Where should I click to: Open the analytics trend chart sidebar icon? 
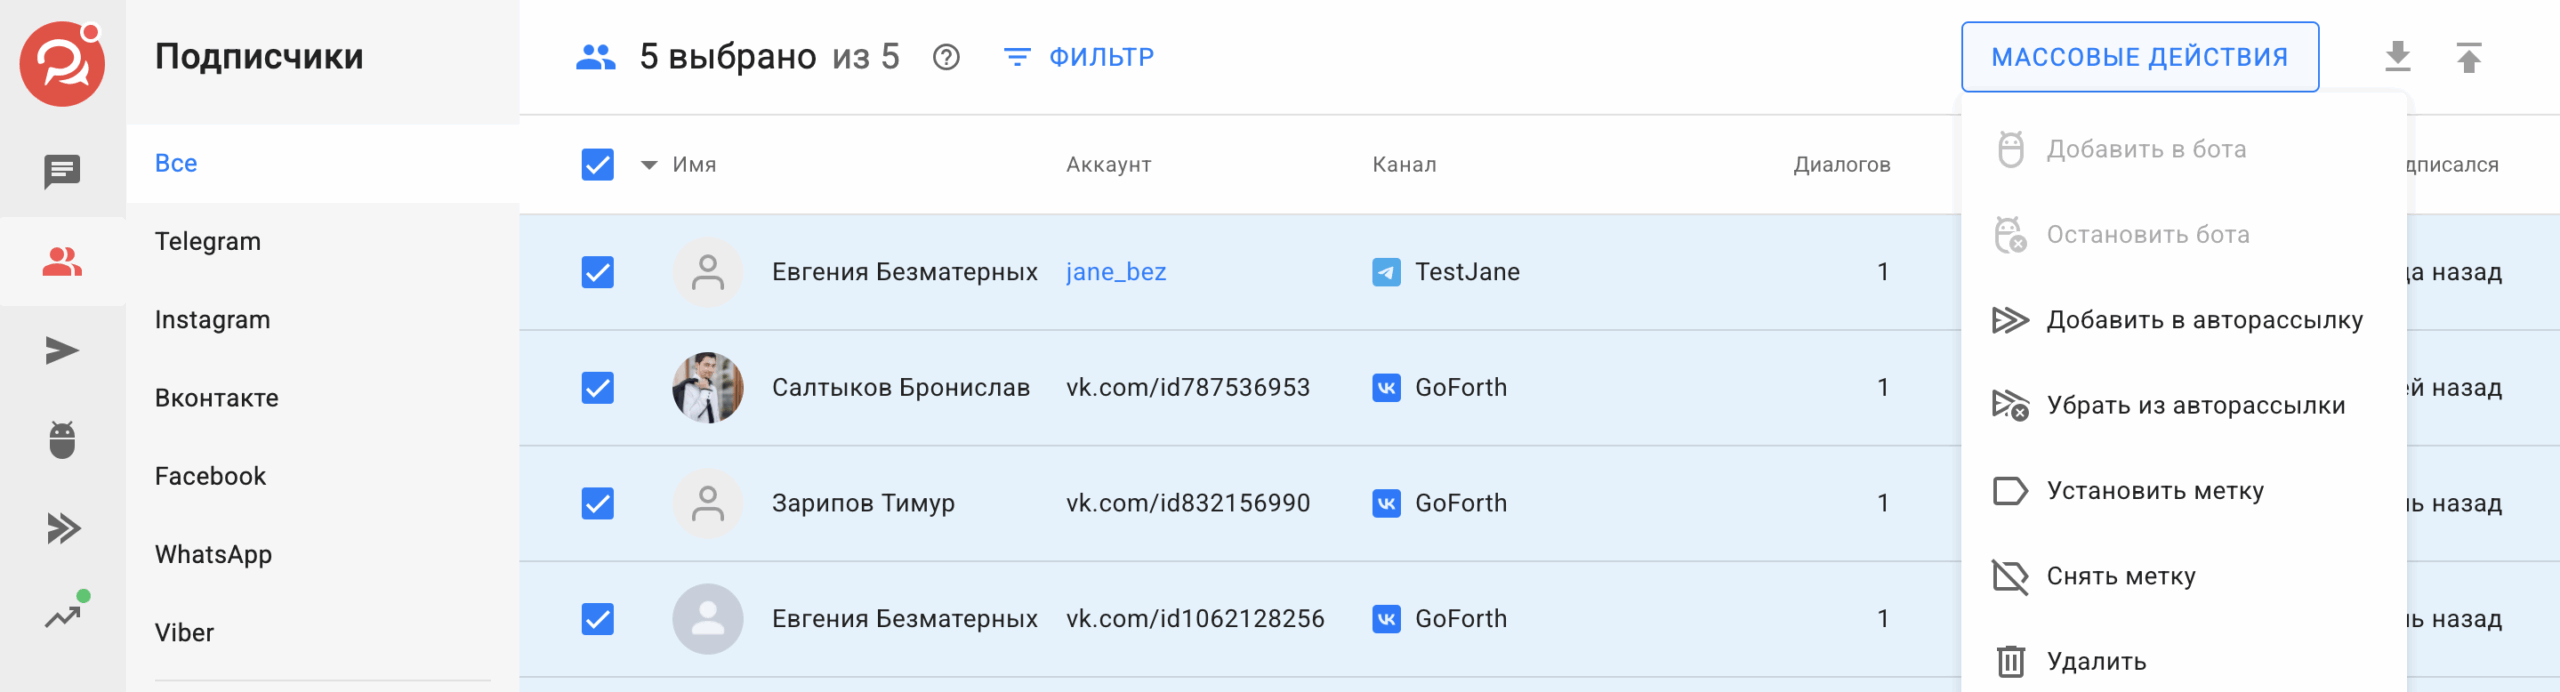pos(62,617)
